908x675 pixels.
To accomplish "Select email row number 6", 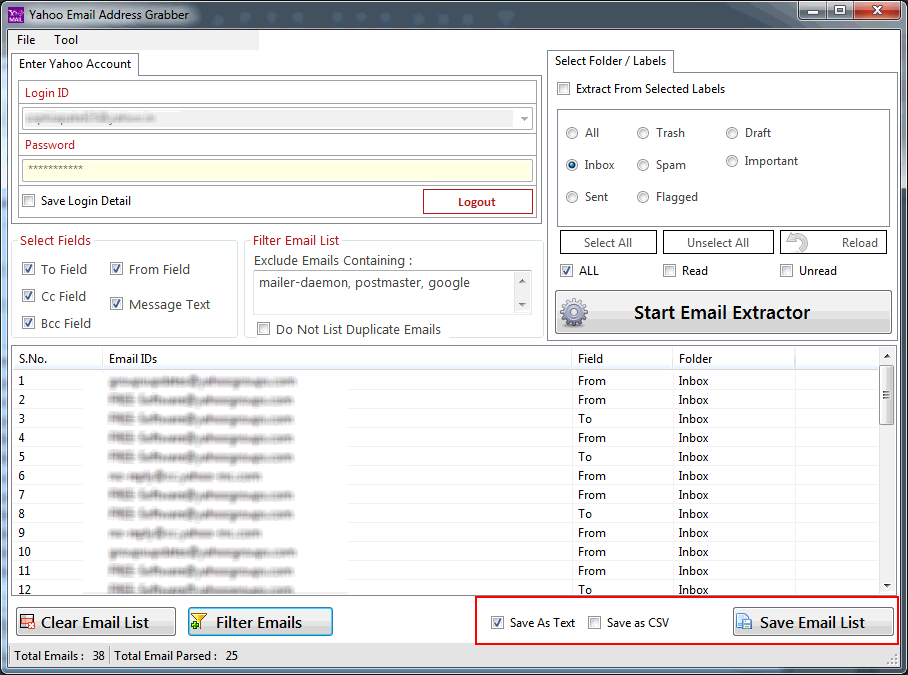I will coord(445,476).
